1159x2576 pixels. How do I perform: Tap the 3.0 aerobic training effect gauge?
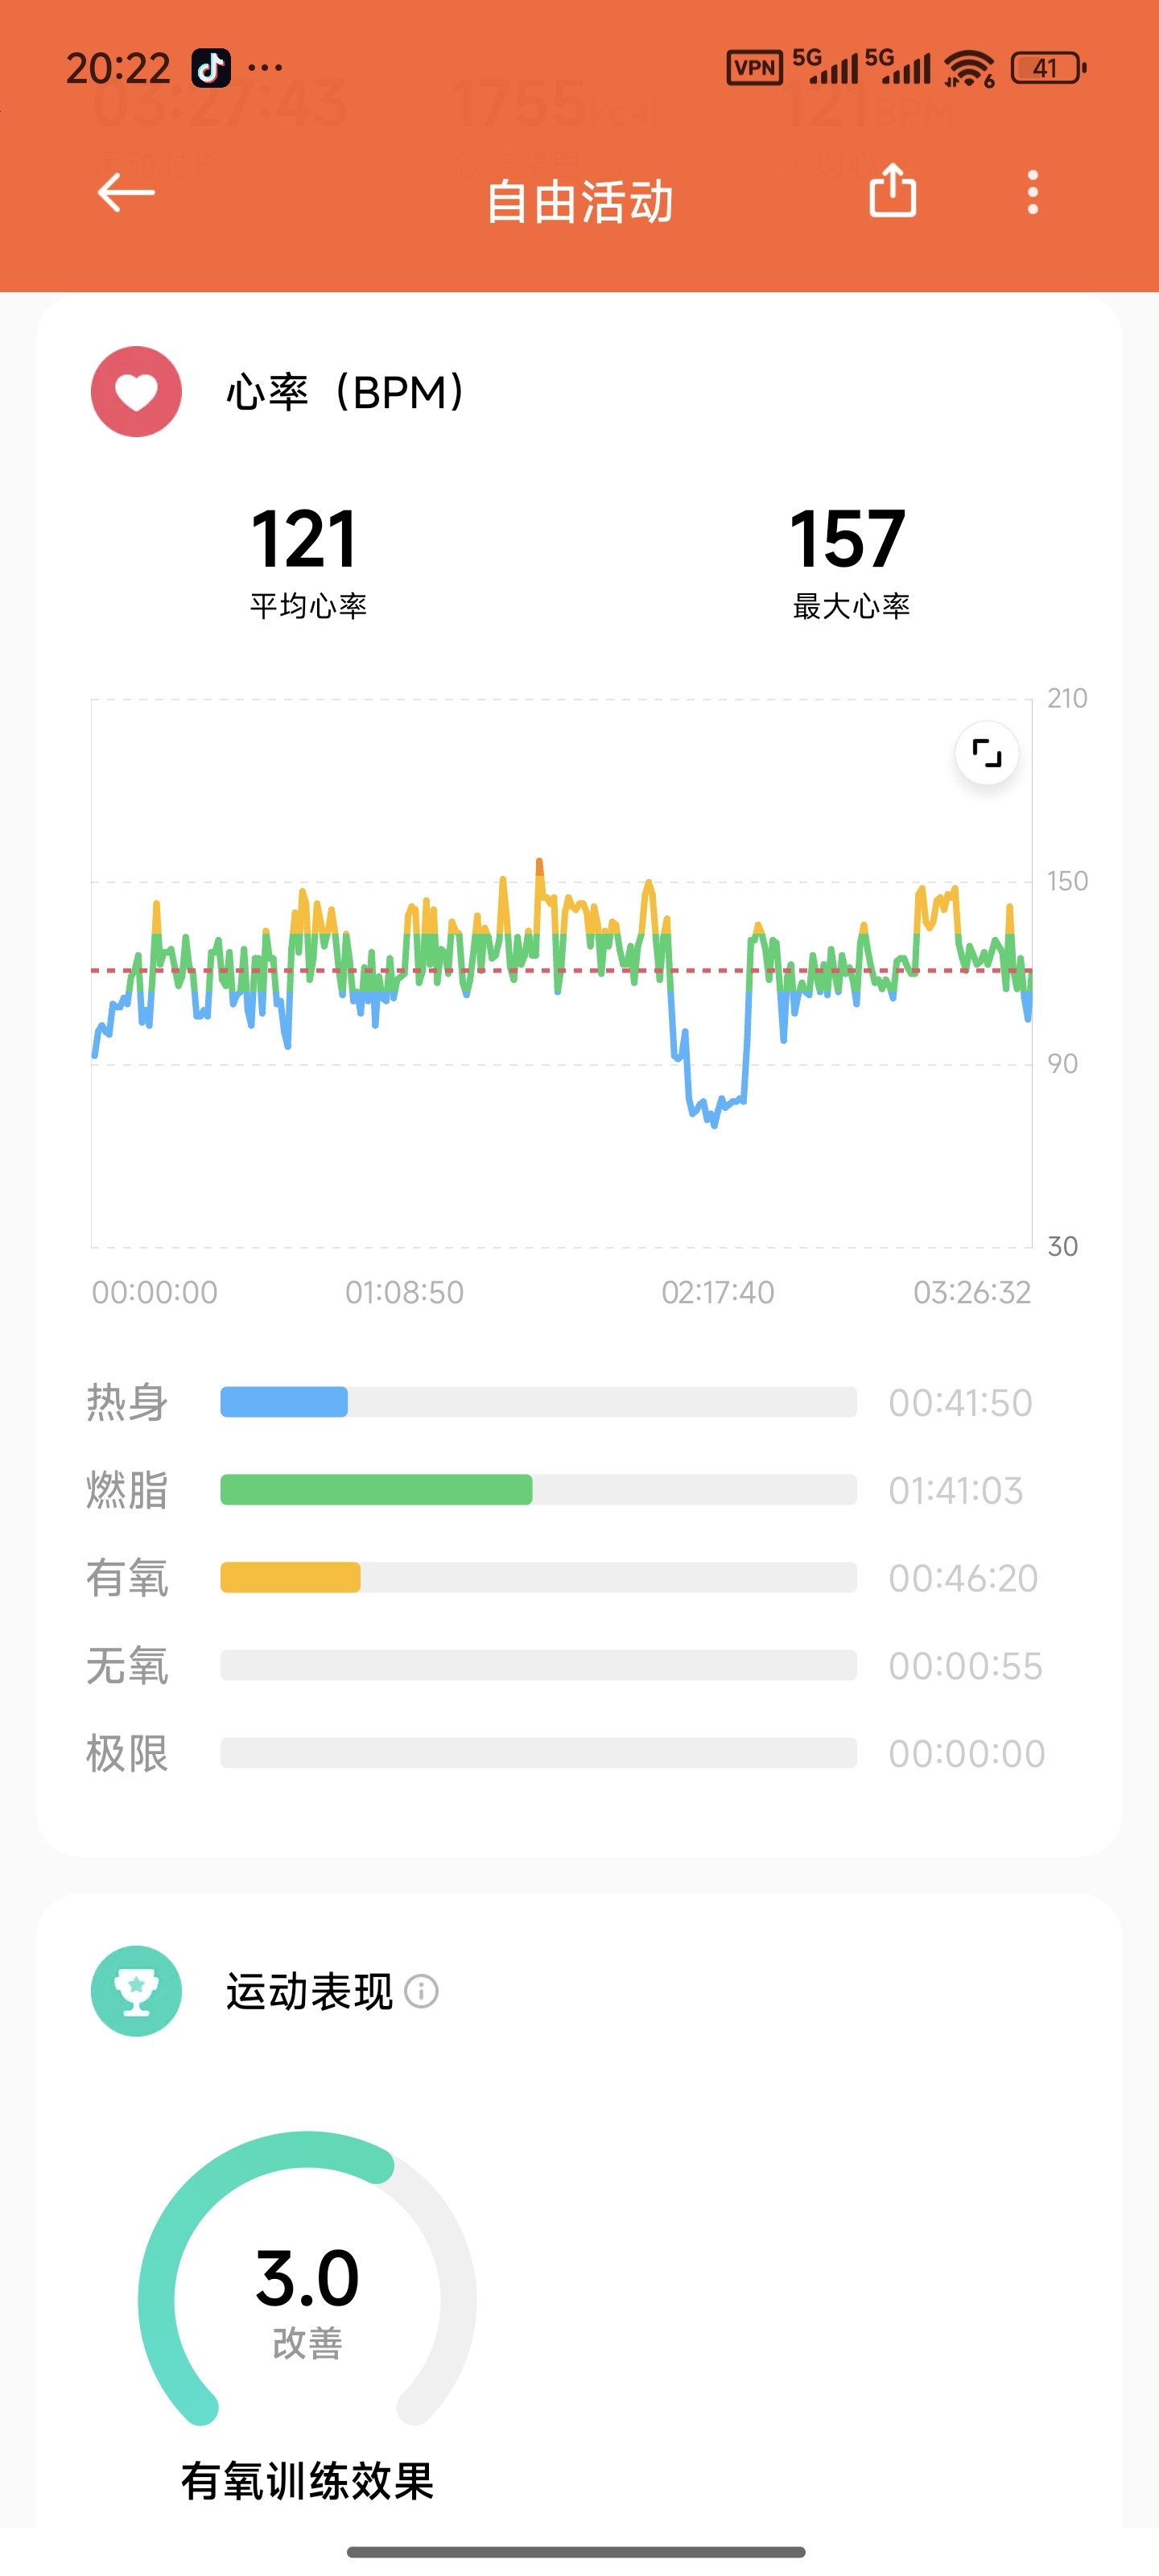point(307,2290)
